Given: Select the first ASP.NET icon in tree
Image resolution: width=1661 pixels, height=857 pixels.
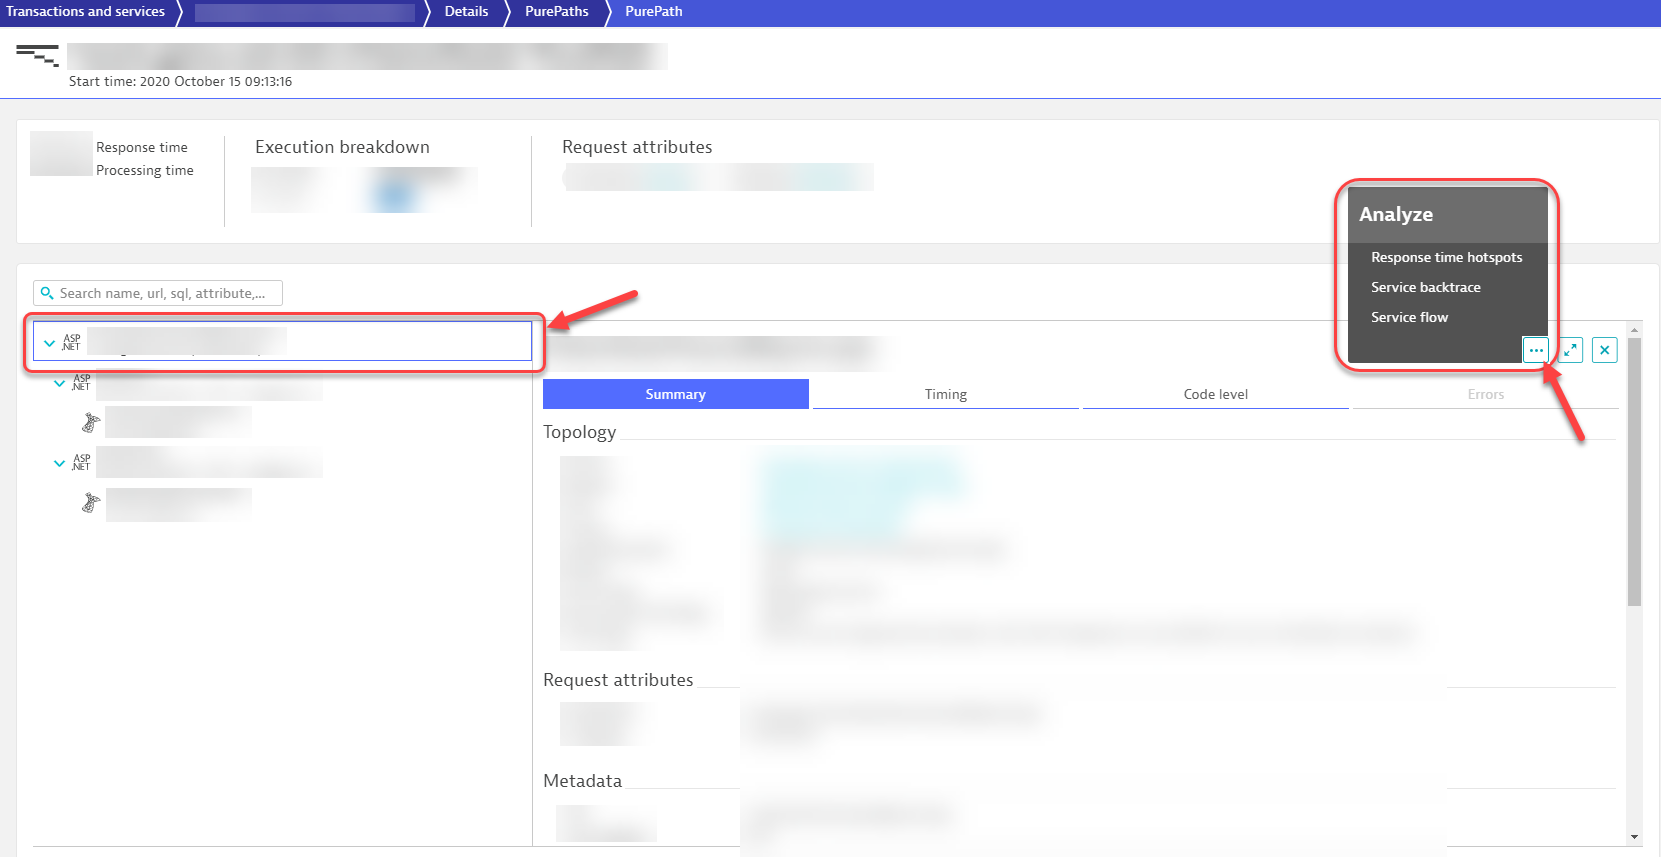Looking at the screenshot, I should [x=72, y=342].
